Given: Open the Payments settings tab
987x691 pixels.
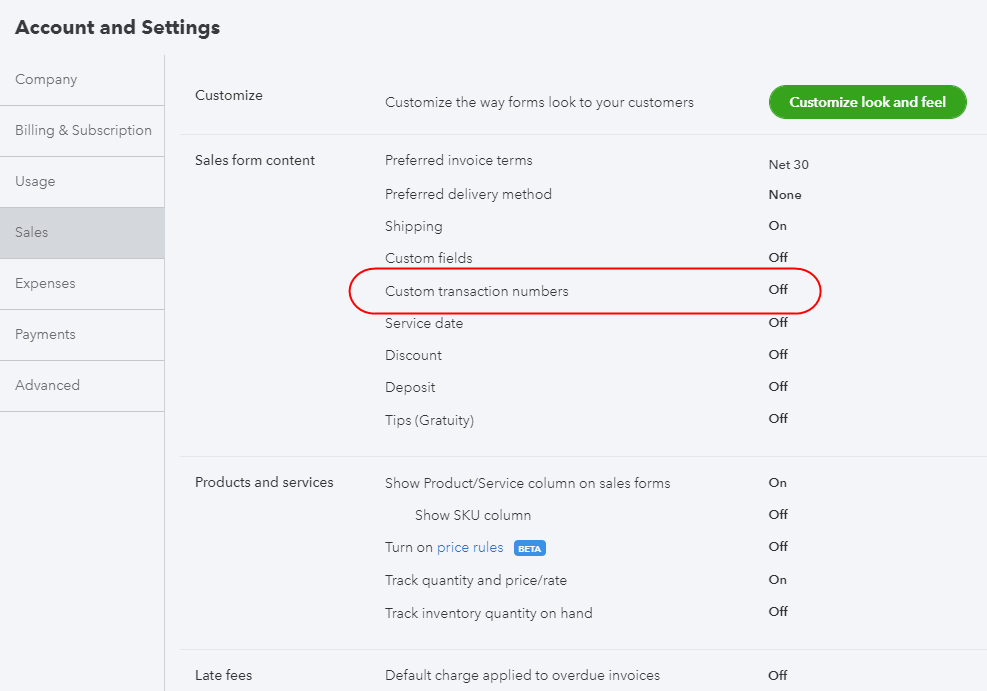Looking at the screenshot, I should tap(45, 335).
